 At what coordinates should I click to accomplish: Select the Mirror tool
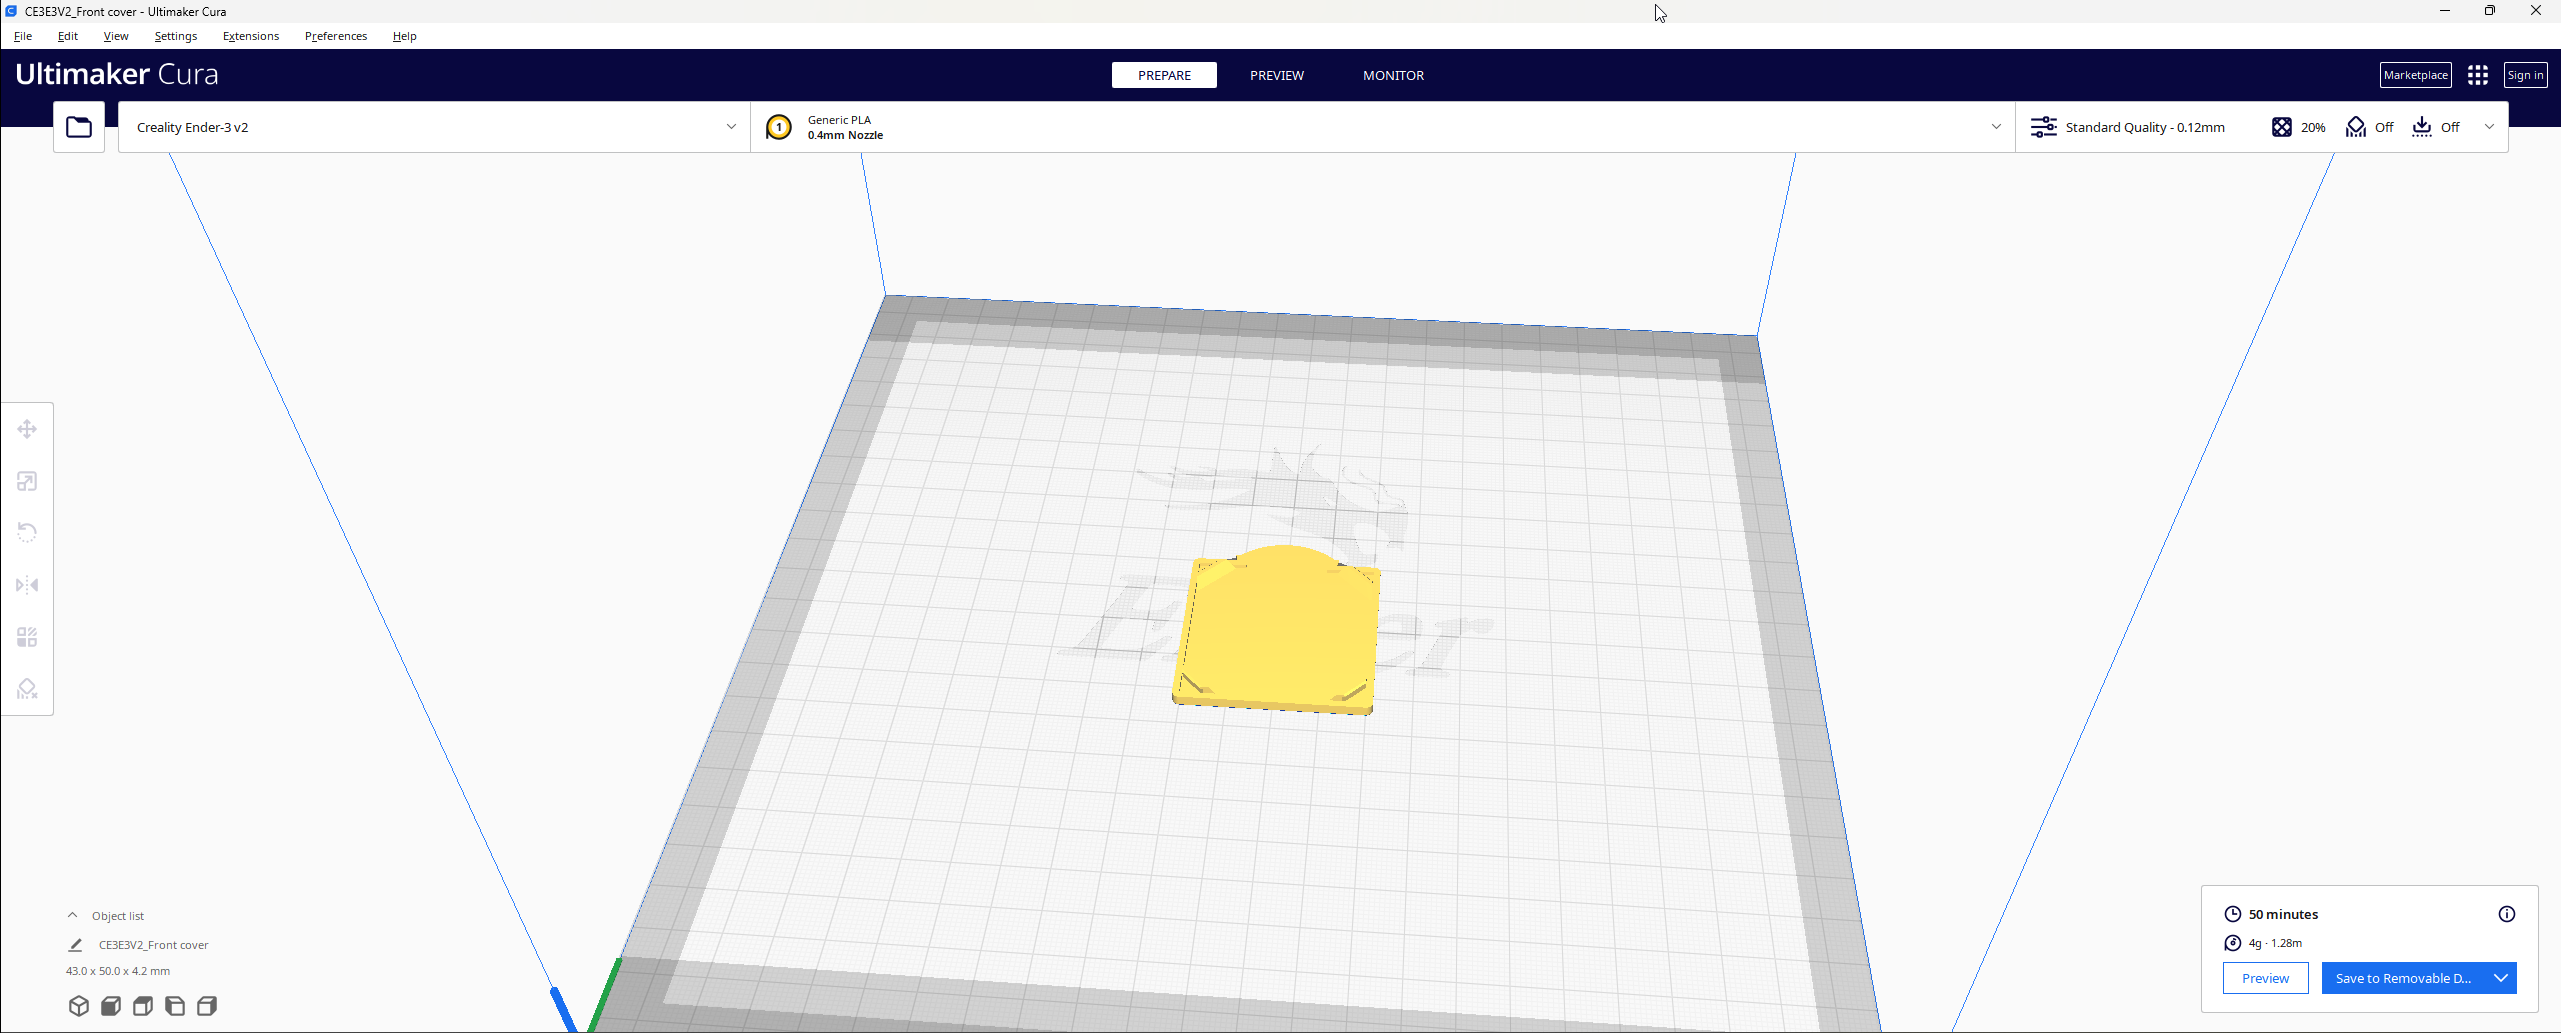tap(27, 585)
